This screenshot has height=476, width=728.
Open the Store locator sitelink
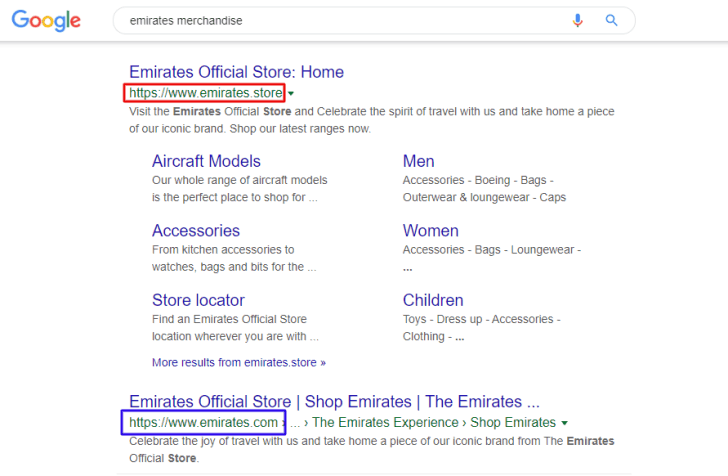click(x=198, y=300)
